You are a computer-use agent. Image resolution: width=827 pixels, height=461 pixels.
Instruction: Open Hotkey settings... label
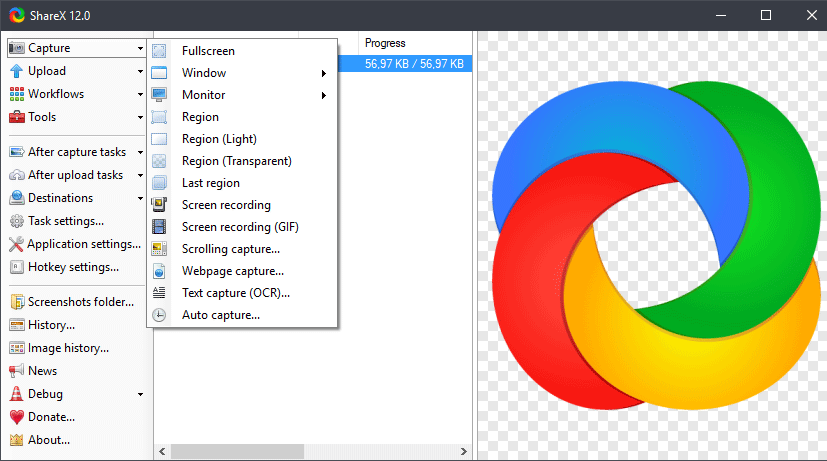73,267
